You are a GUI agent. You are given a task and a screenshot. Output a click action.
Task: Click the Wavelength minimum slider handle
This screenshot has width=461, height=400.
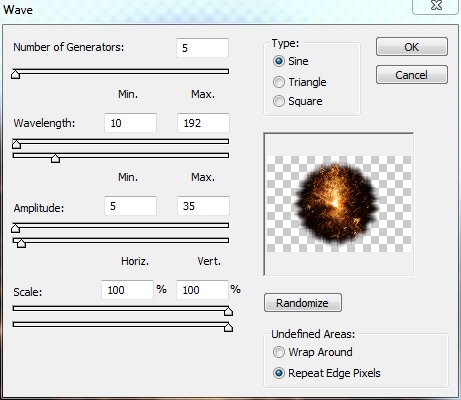click(x=16, y=144)
